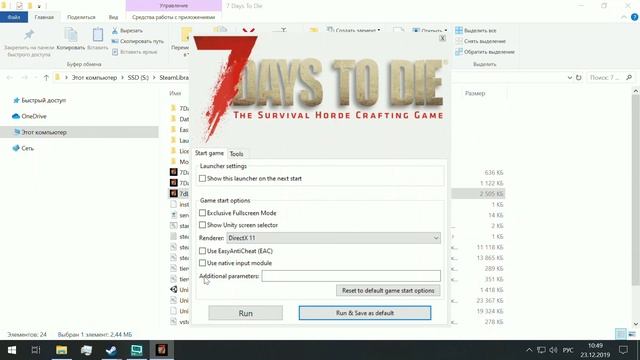The width and height of the screenshot is (640, 360).
Task: Open the Renderer DirectX 11 dropdown
Action: (333, 238)
